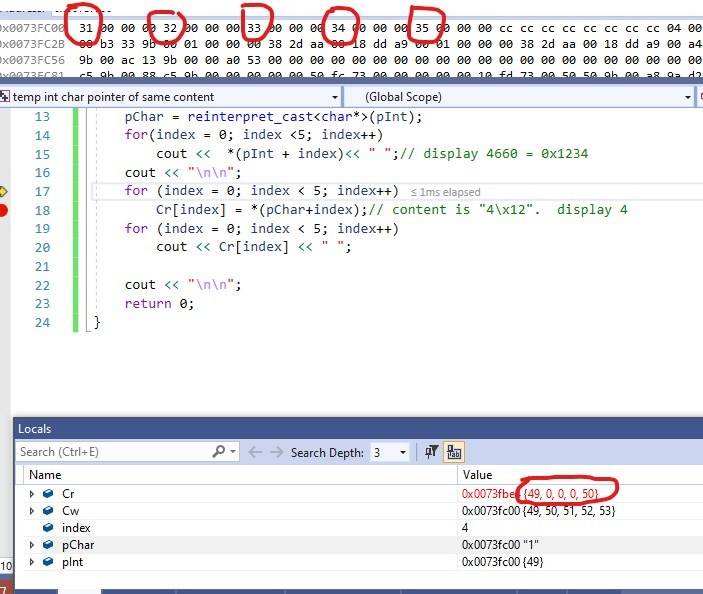Viewport: 703px width, 594px height.
Task: Select the pChar value "1"
Action: pos(531,545)
